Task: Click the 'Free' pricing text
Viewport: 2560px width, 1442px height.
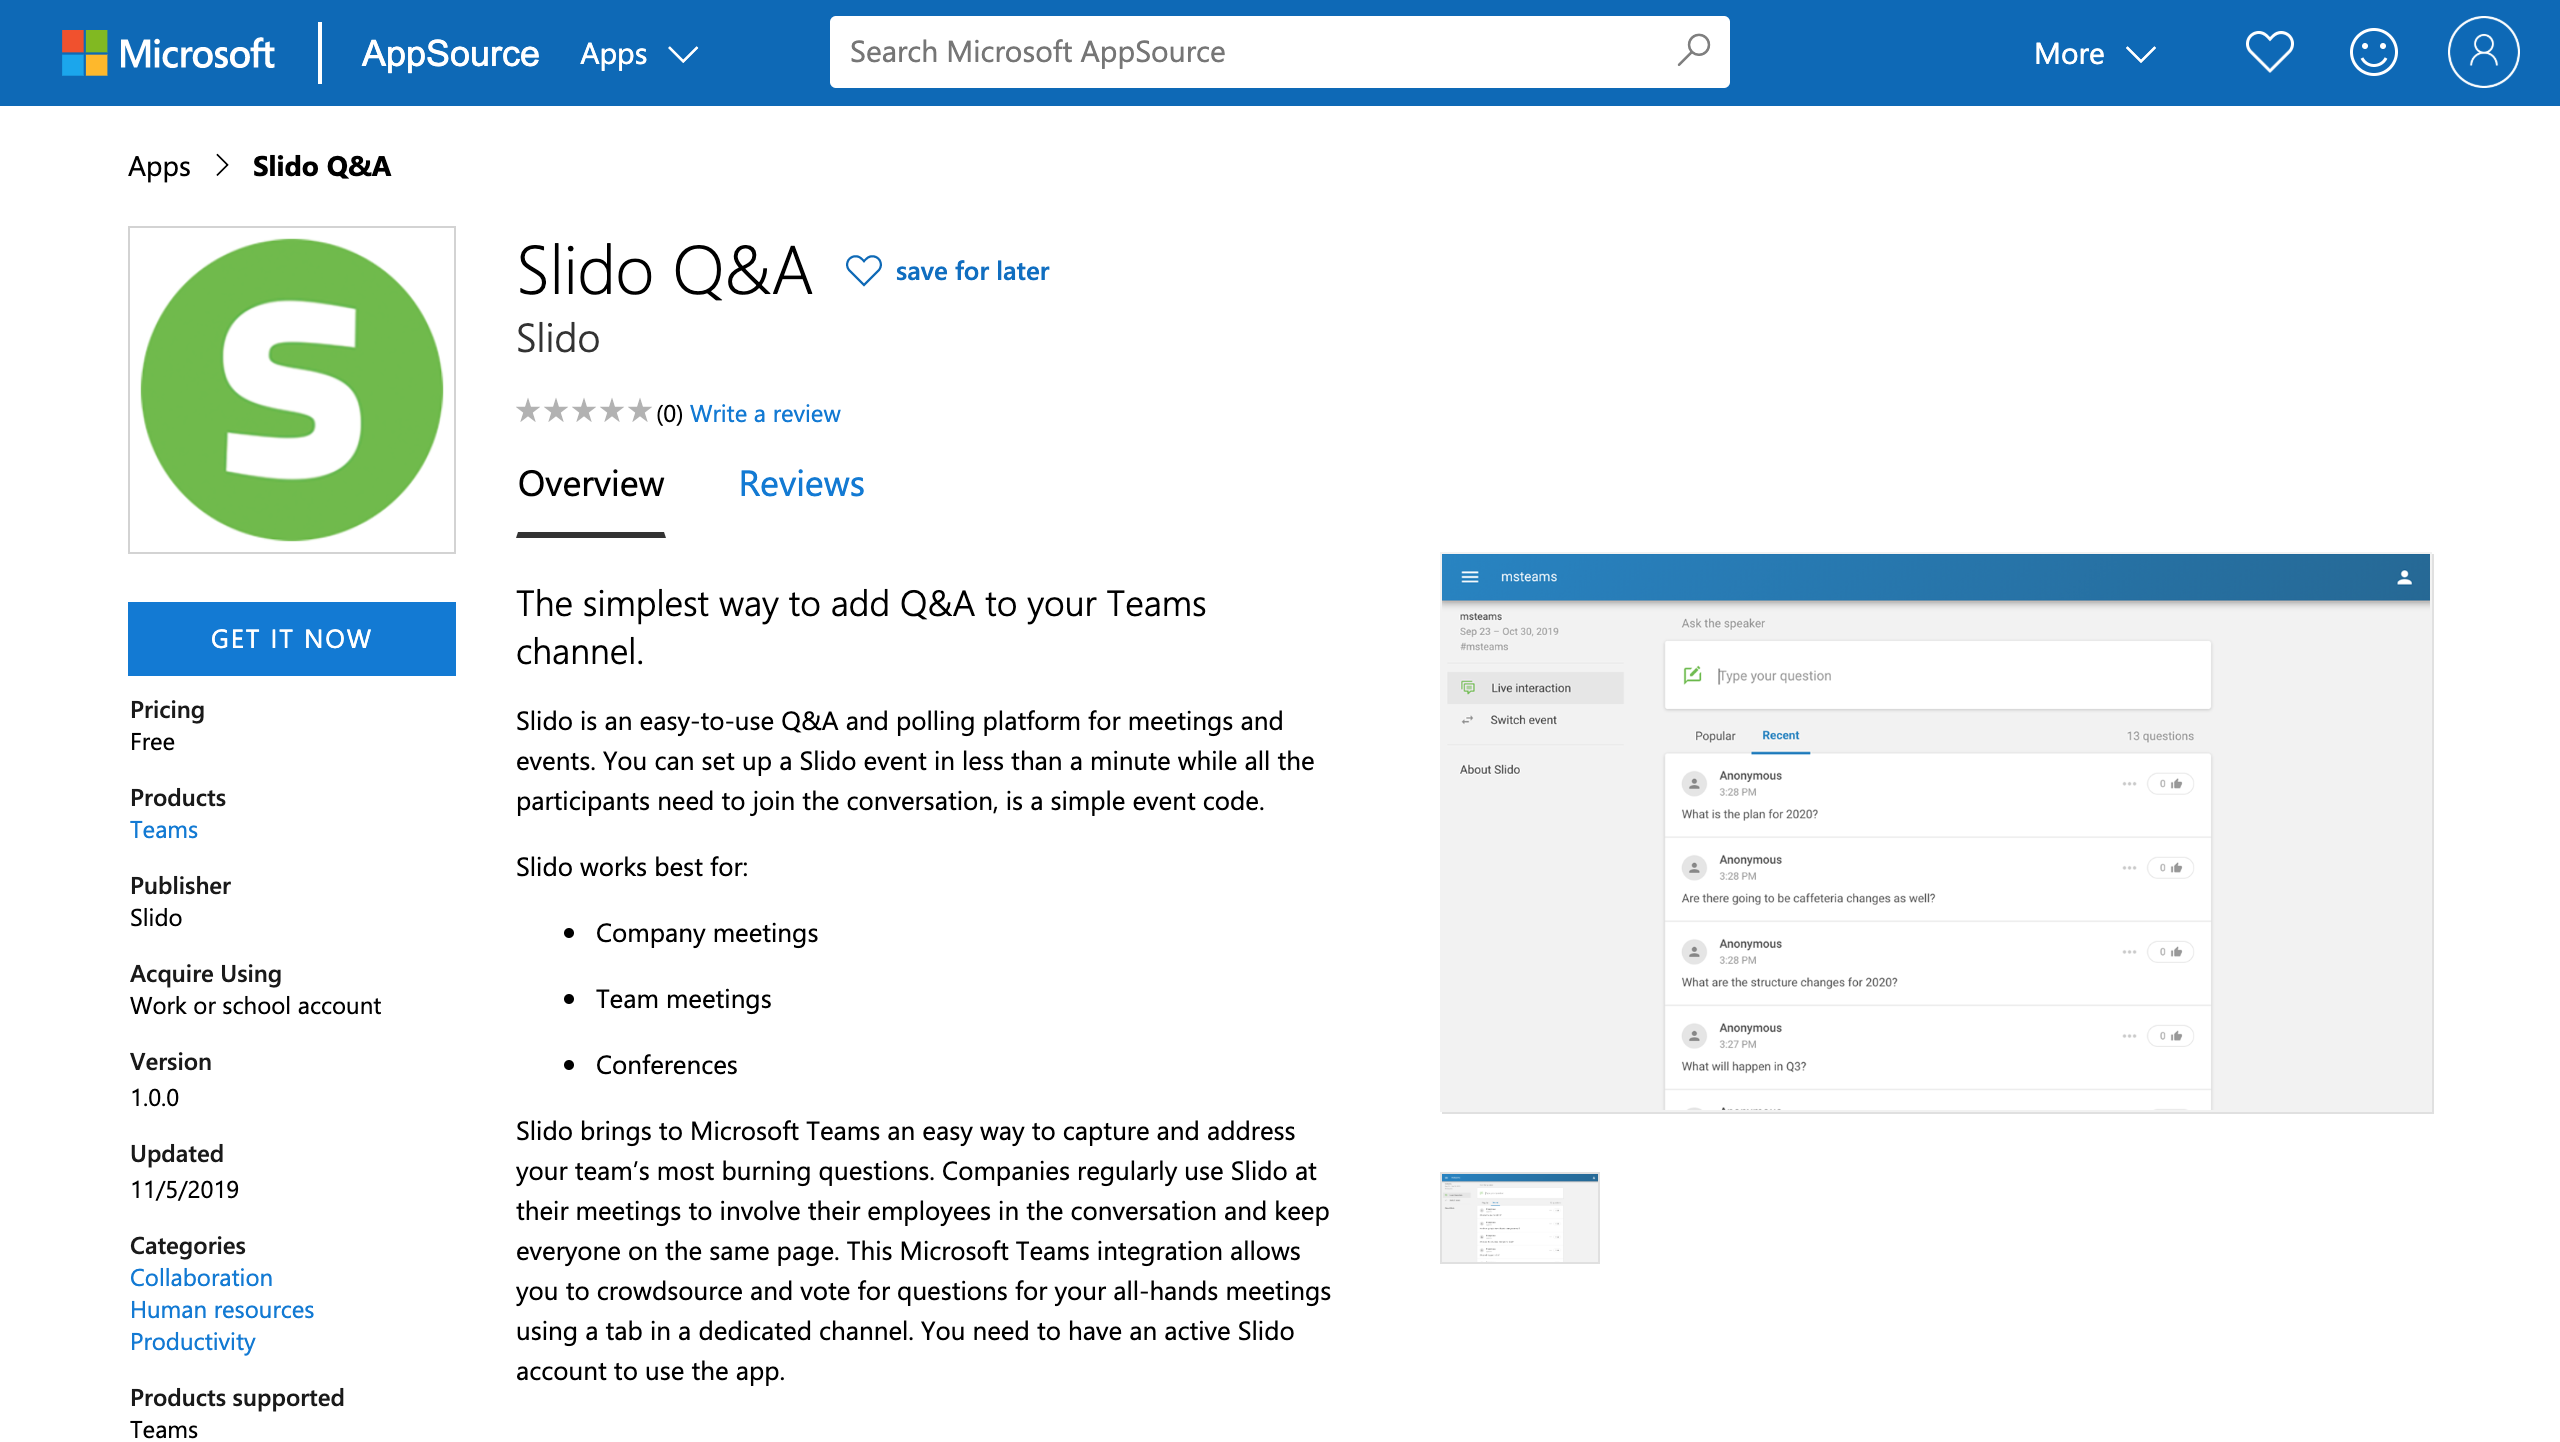Action: pos(152,742)
